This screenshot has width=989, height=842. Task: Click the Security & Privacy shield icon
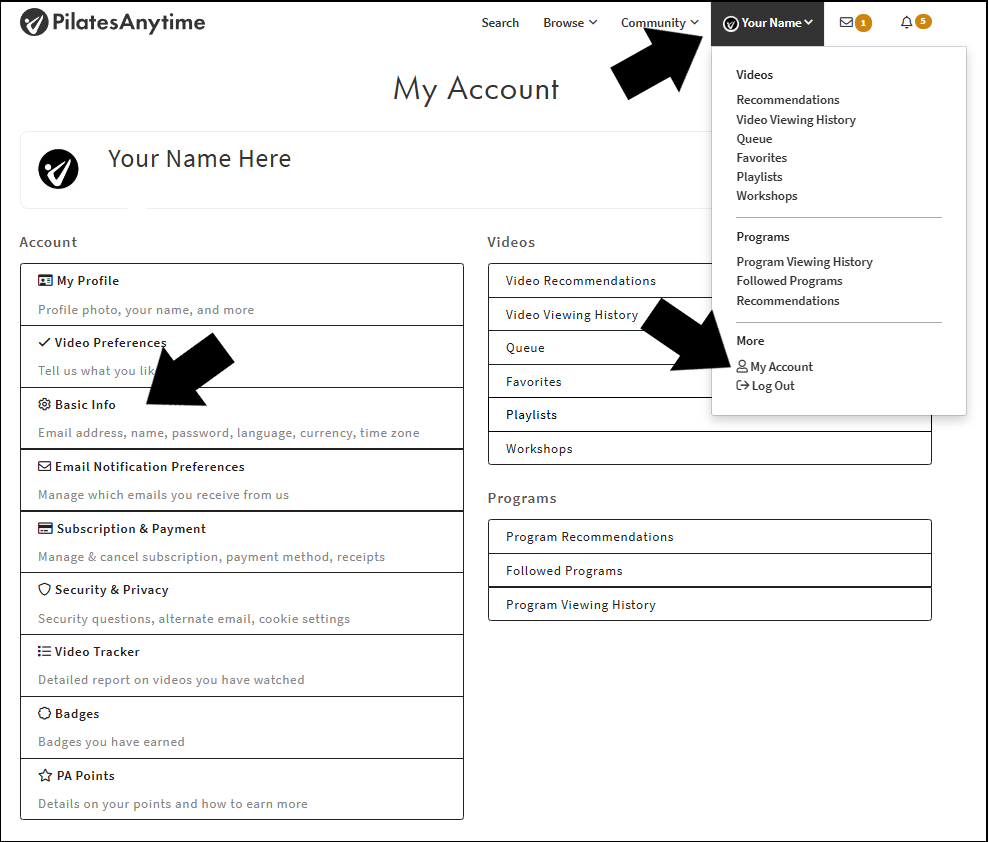click(44, 590)
